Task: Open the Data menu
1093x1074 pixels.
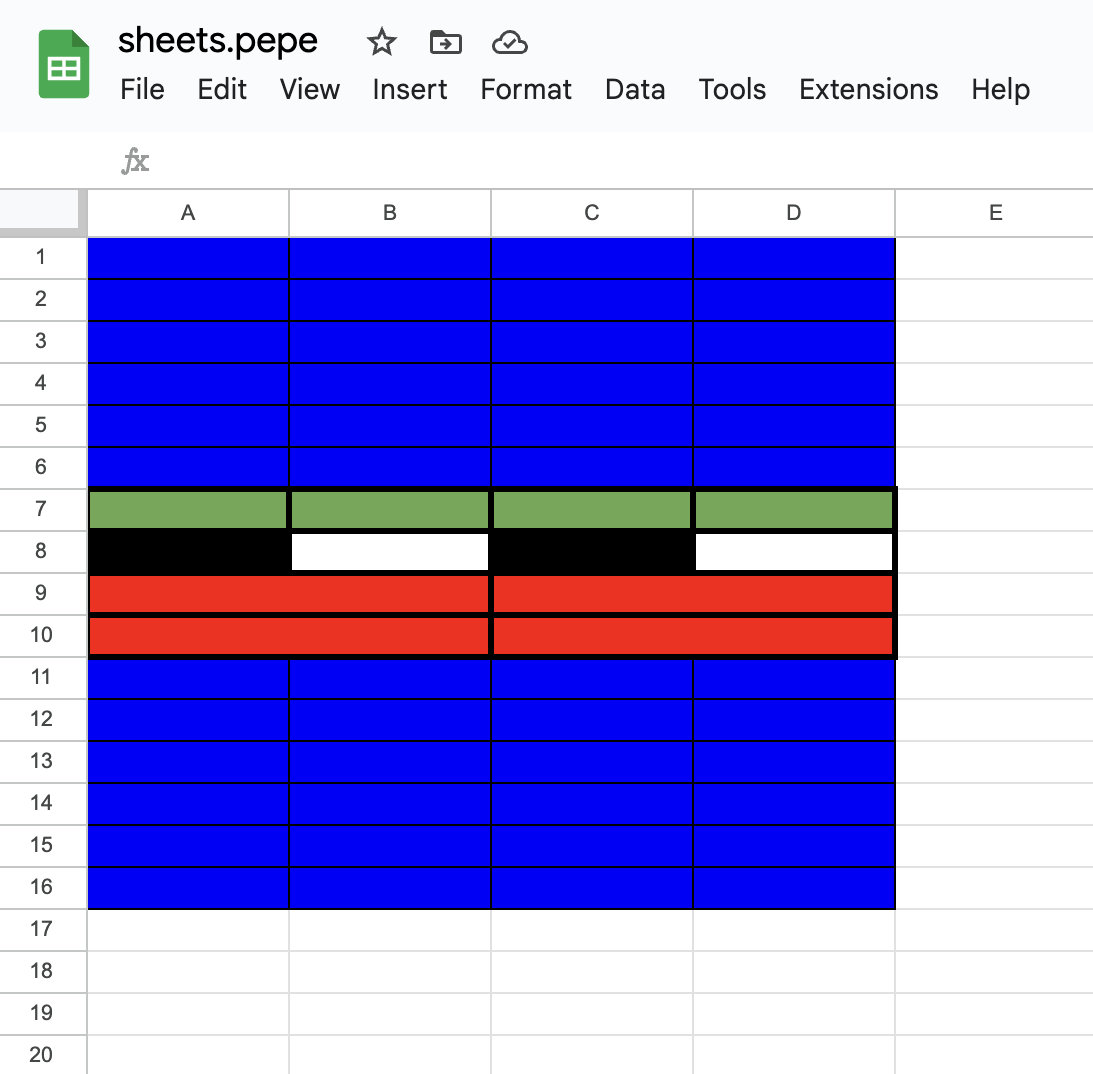Action: tap(635, 89)
